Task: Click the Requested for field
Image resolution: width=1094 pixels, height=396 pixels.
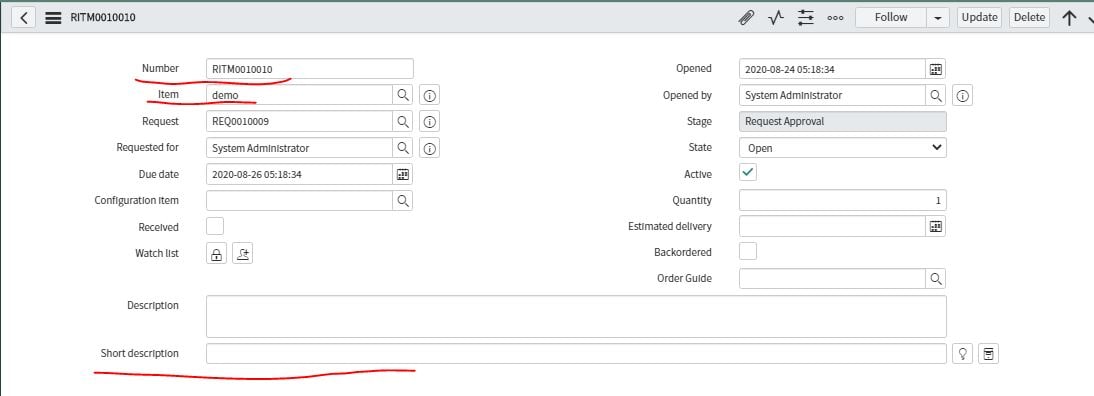Action: click(299, 148)
